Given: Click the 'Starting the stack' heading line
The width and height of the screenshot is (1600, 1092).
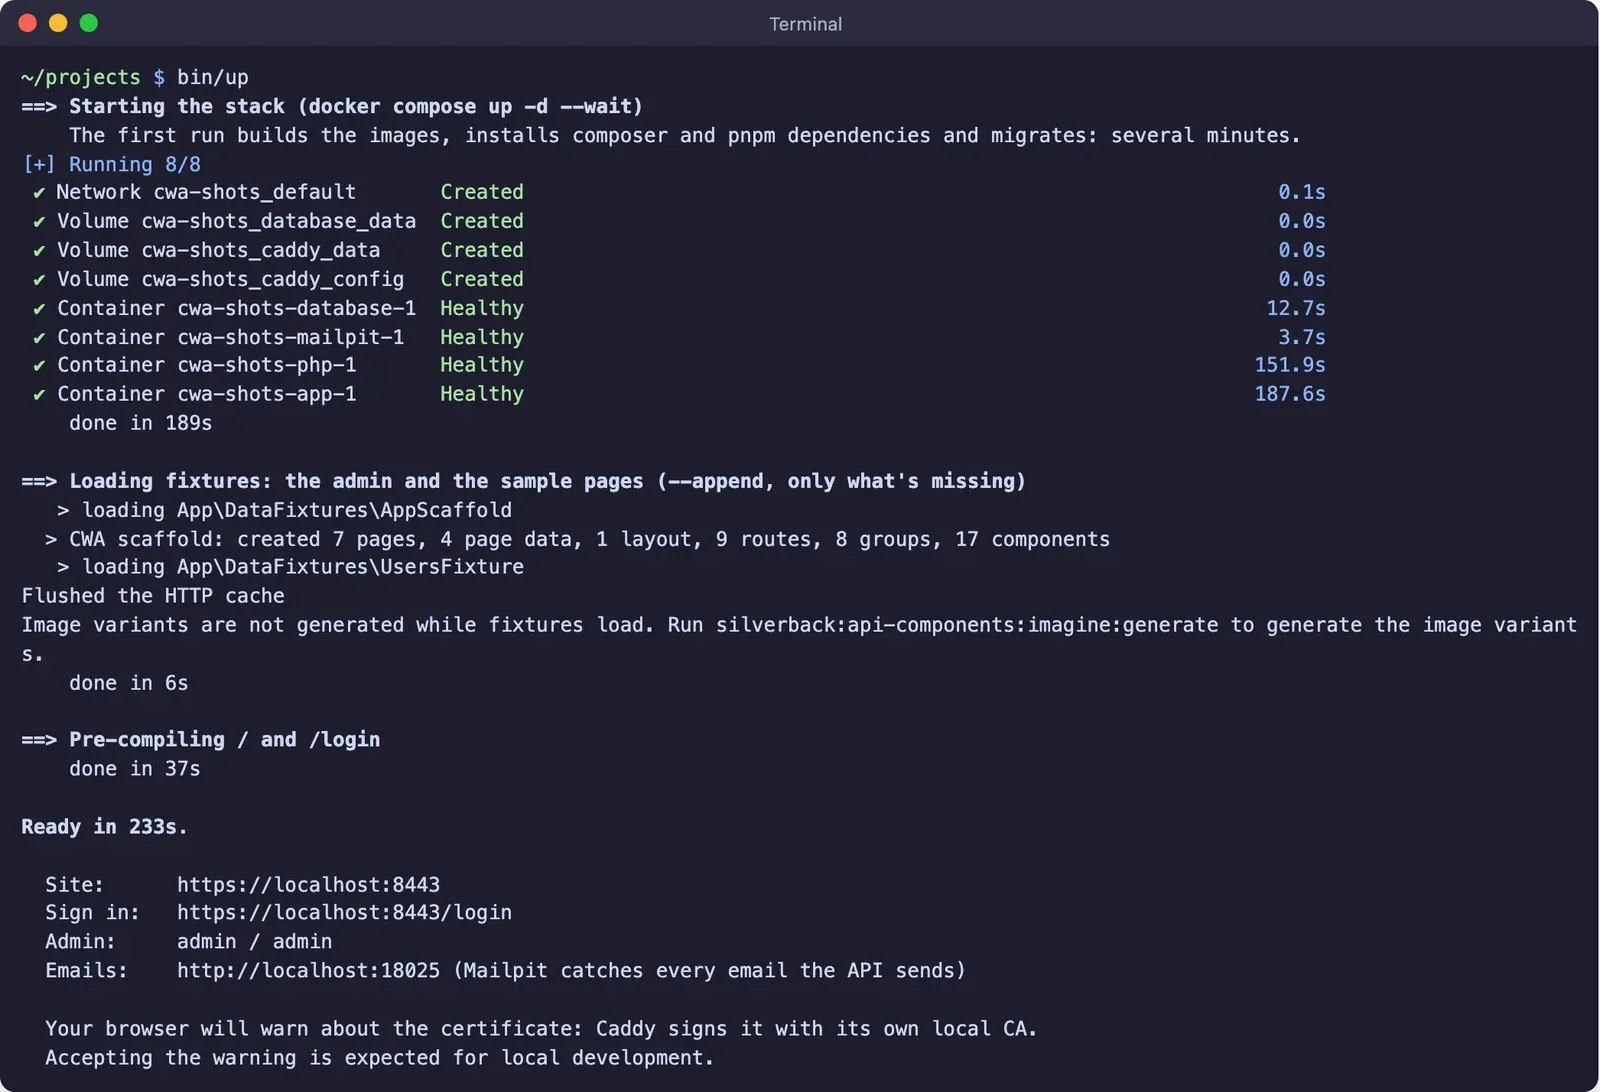Looking at the screenshot, I should pyautogui.click(x=332, y=106).
